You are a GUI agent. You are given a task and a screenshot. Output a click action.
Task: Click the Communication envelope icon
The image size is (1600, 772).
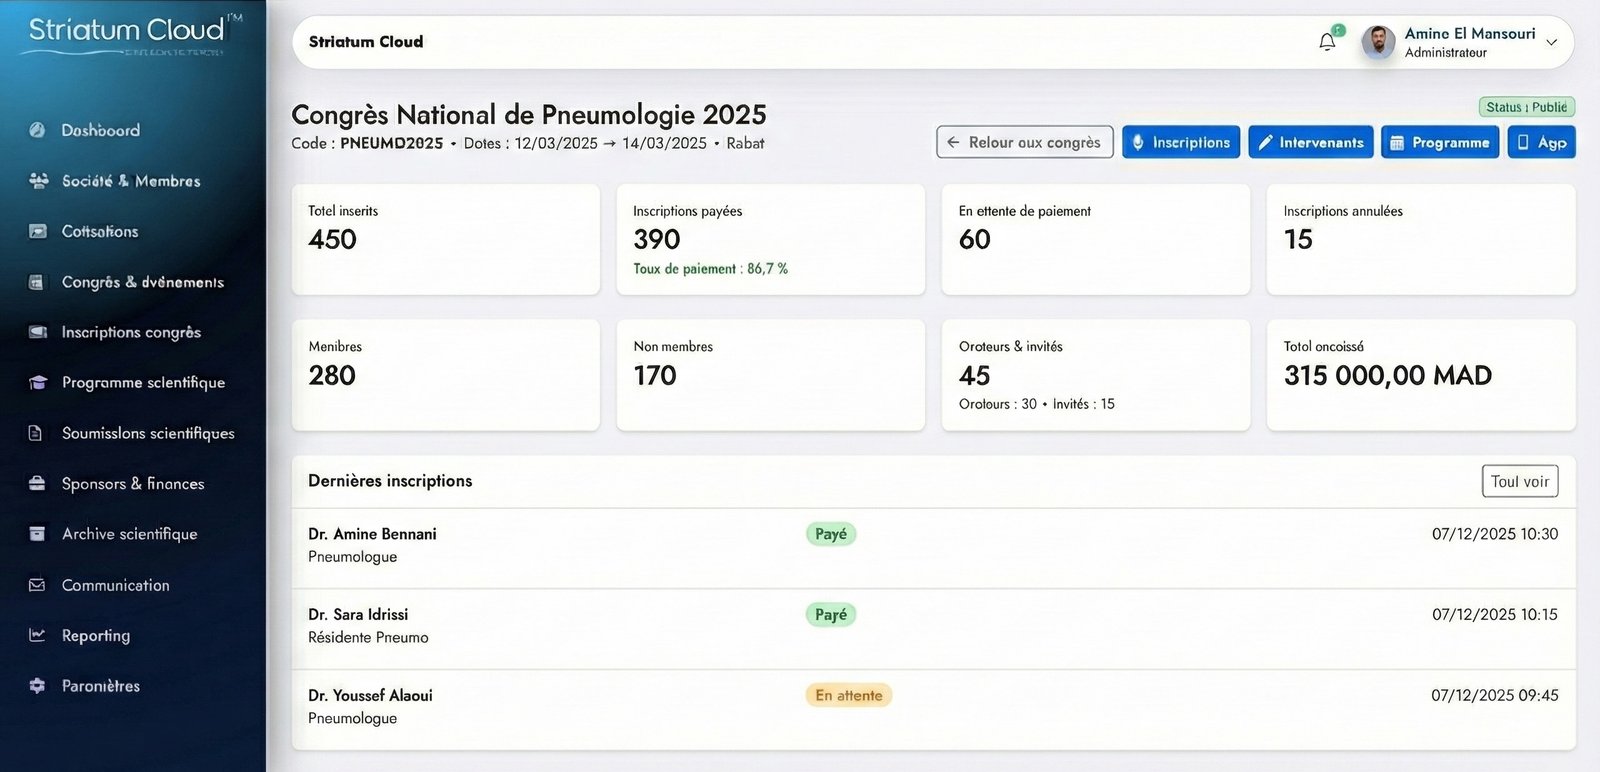(x=37, y=585)
